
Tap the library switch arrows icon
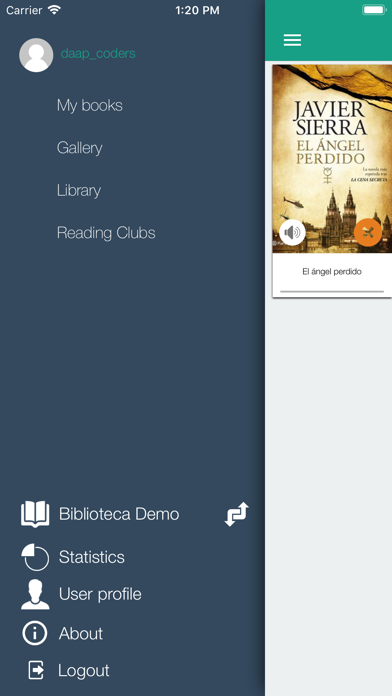(x=237, y=514)
